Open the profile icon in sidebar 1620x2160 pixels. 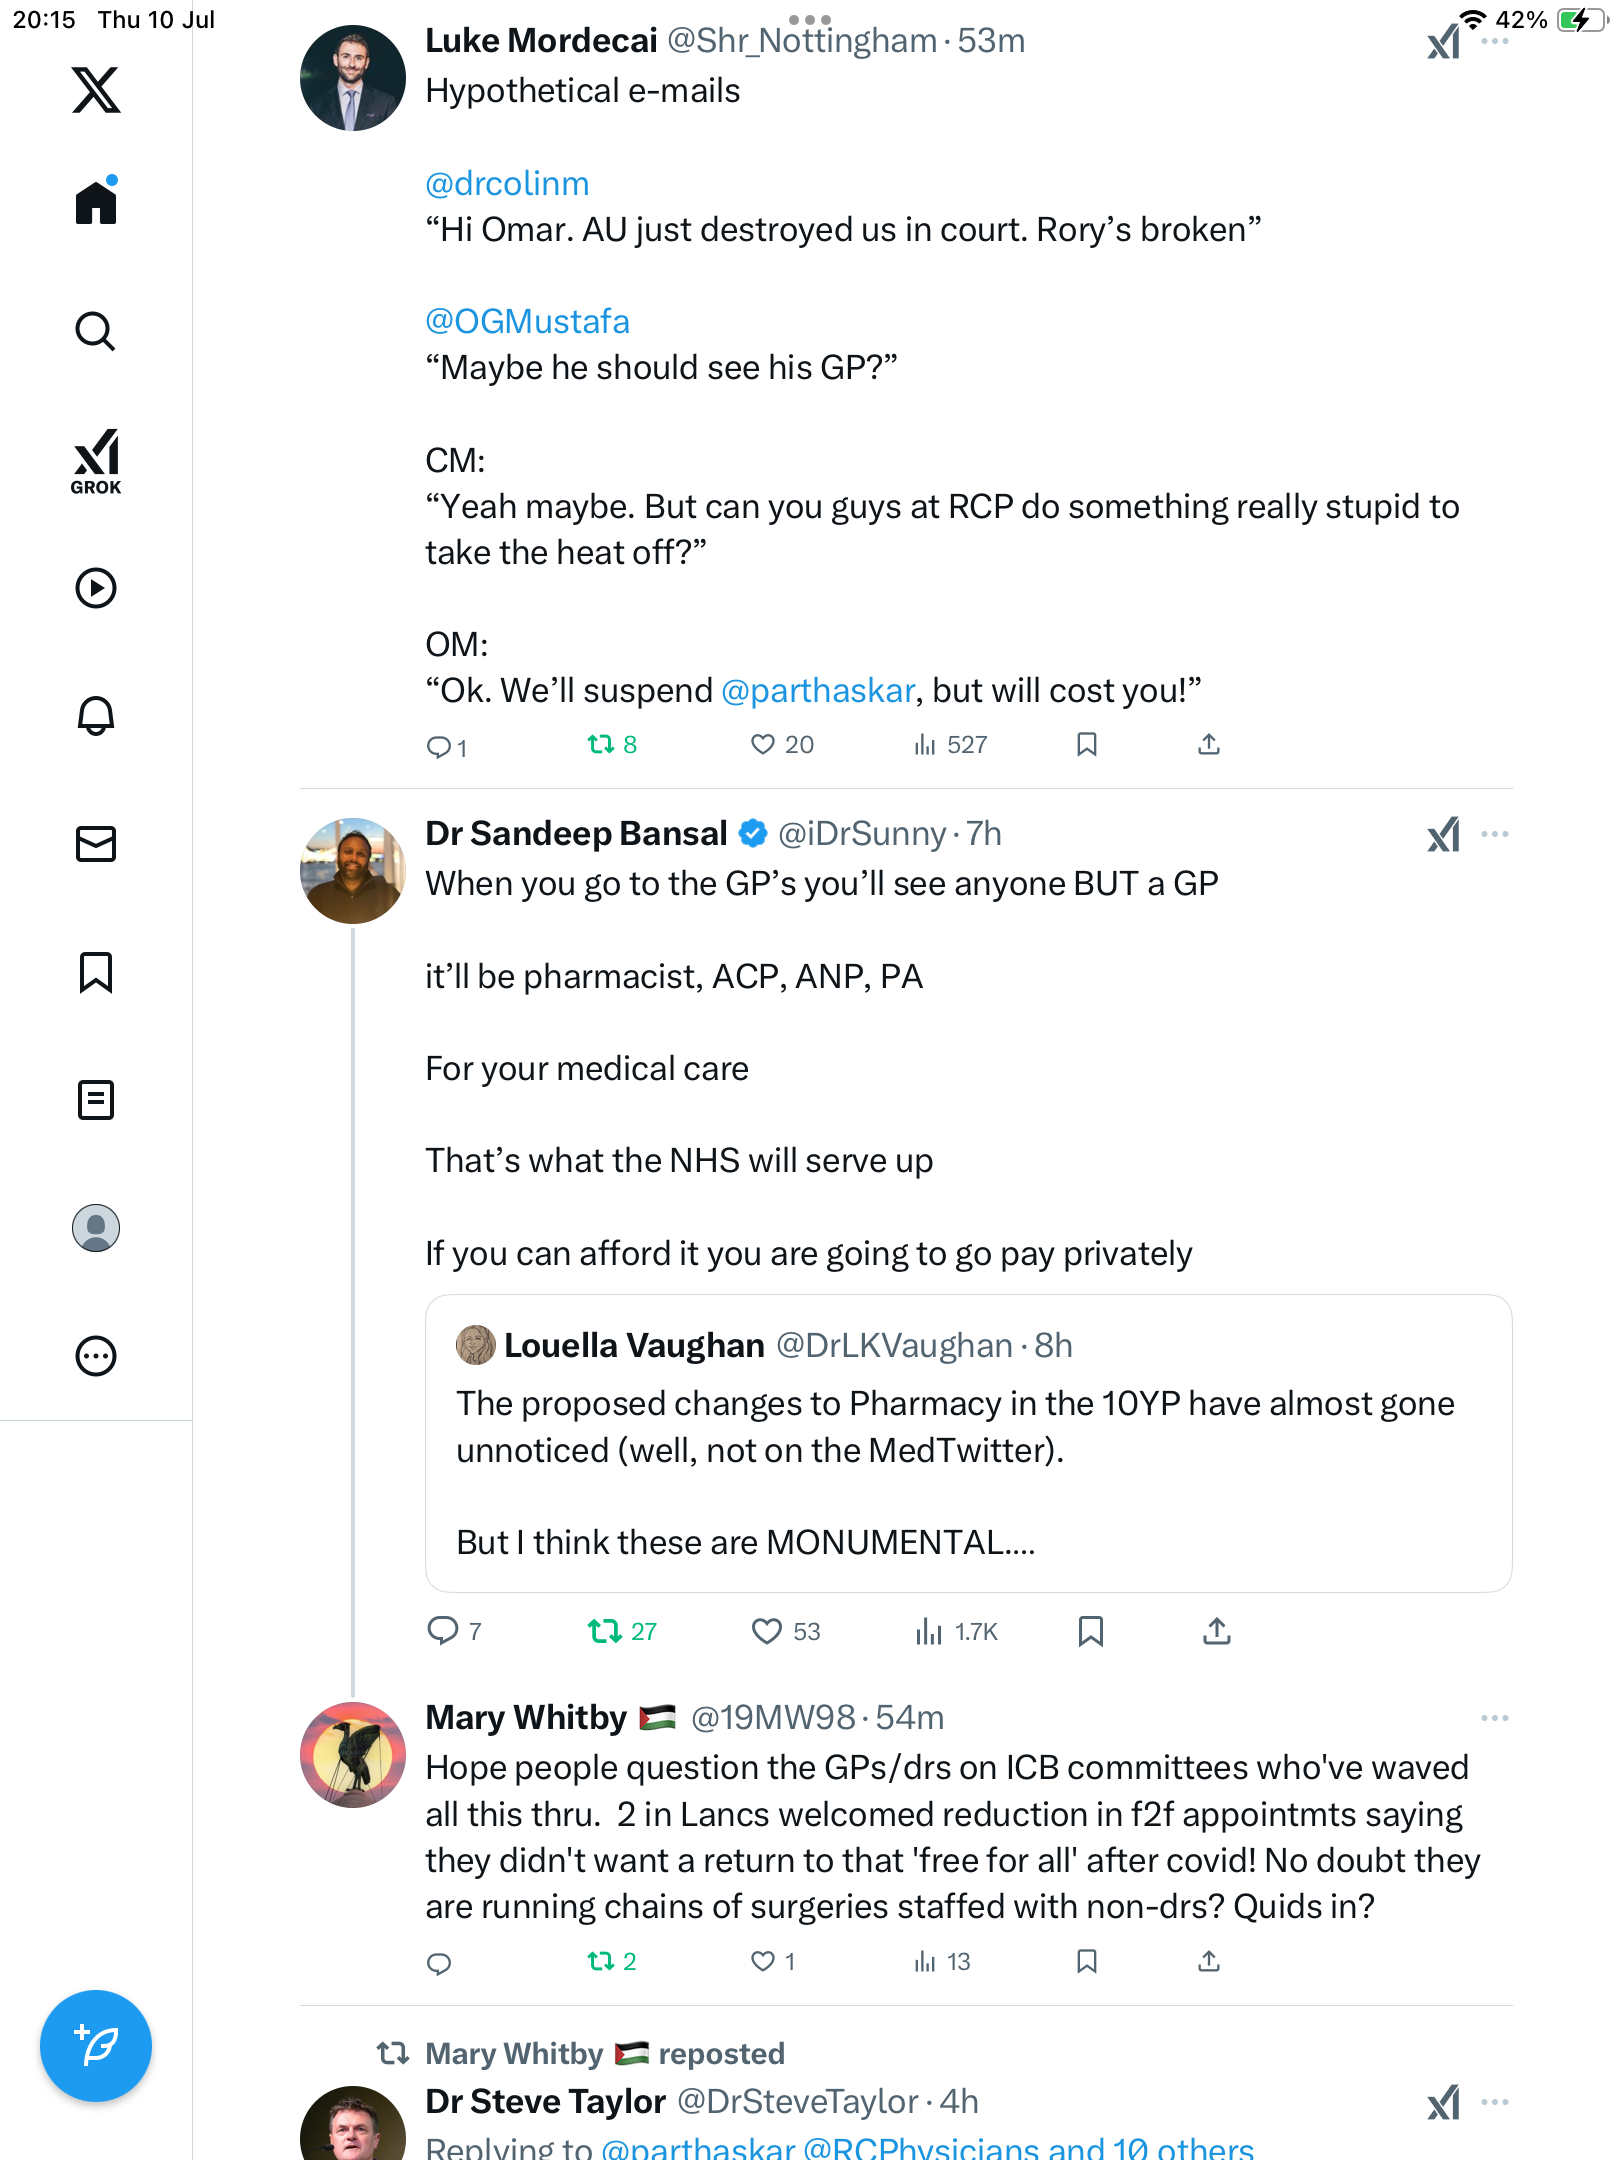tap(96, 1228)
